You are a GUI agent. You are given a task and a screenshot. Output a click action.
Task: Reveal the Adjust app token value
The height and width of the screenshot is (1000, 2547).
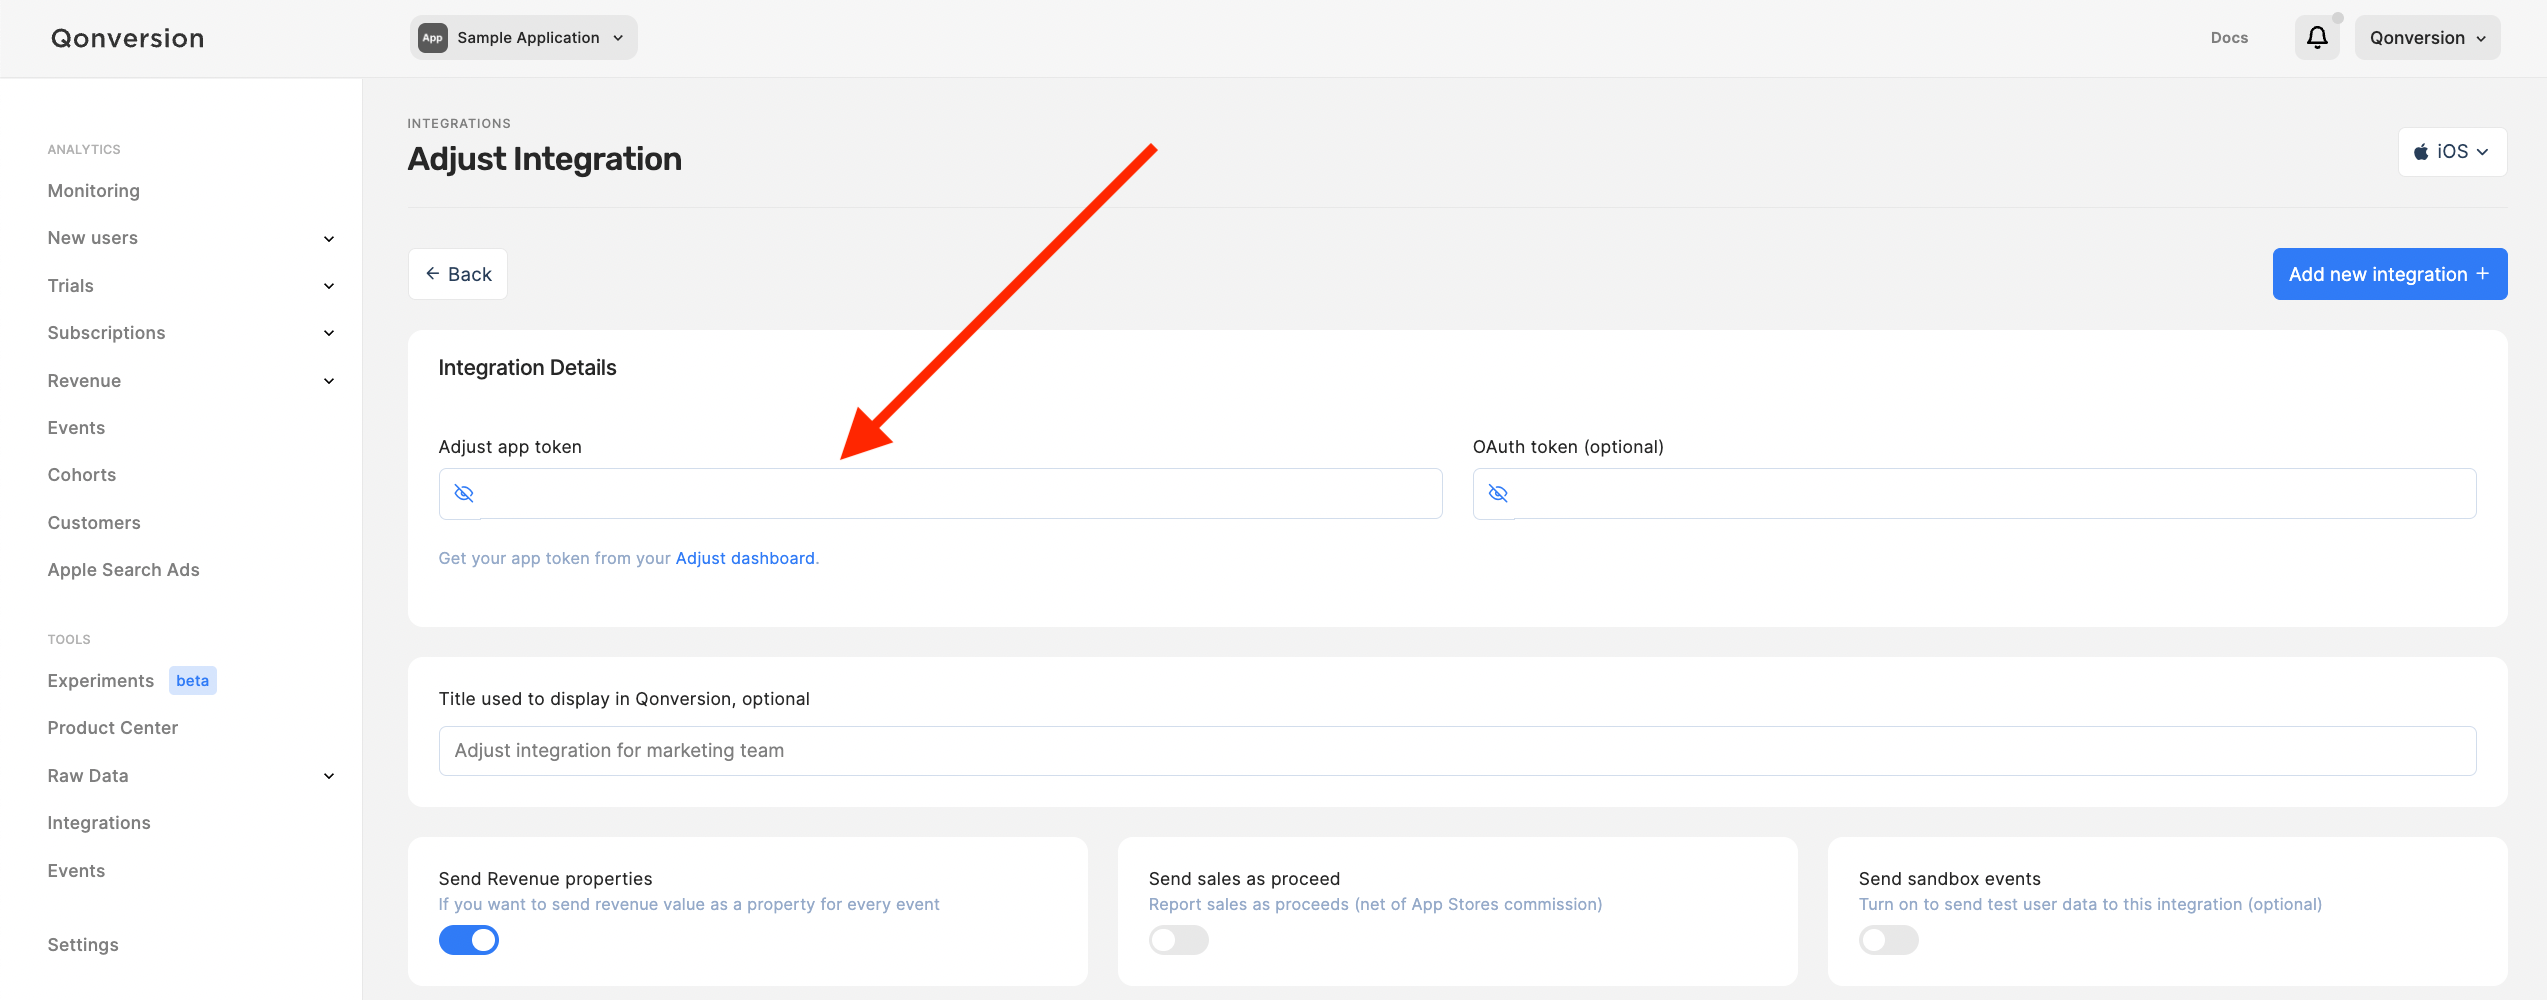click(464, 493)
